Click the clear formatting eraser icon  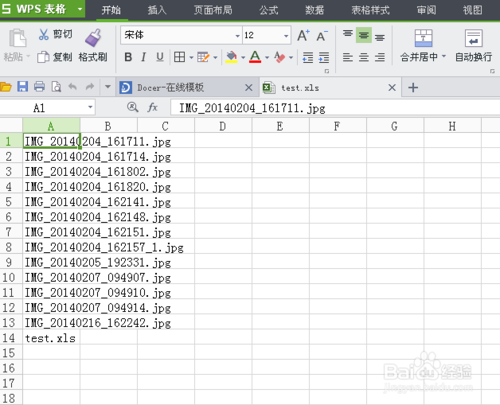[279, 57]
